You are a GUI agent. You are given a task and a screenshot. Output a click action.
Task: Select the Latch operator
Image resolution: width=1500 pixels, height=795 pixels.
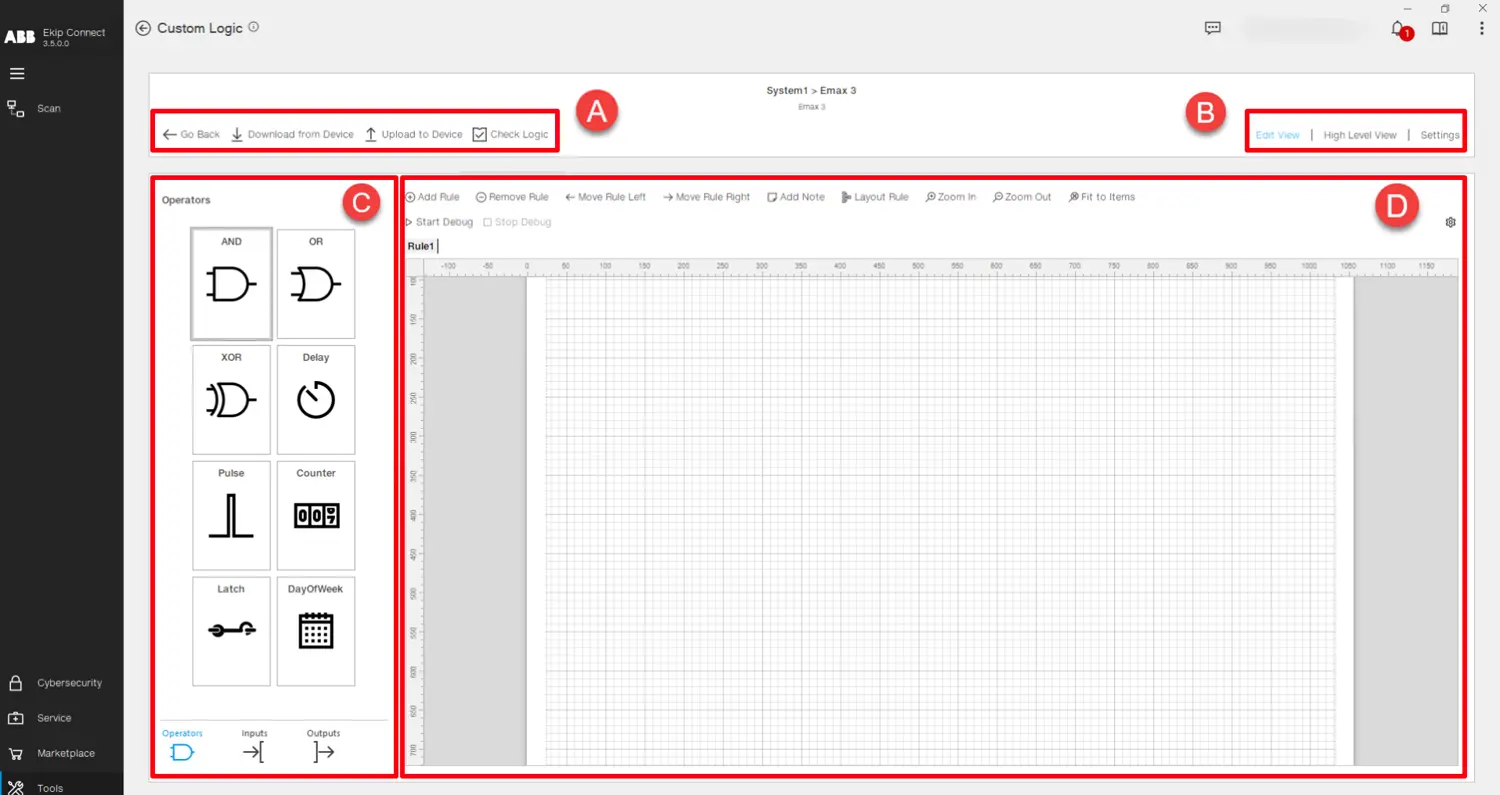point(231,630)
